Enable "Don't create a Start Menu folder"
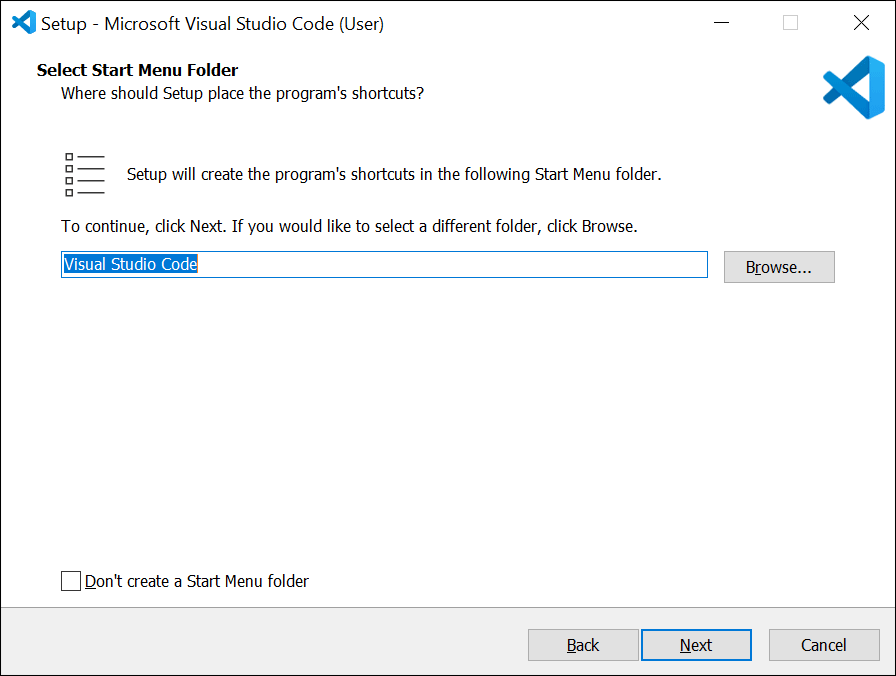The height and width of the screenshot is (676, 896). pyautogui.click(x=71, y=581)
